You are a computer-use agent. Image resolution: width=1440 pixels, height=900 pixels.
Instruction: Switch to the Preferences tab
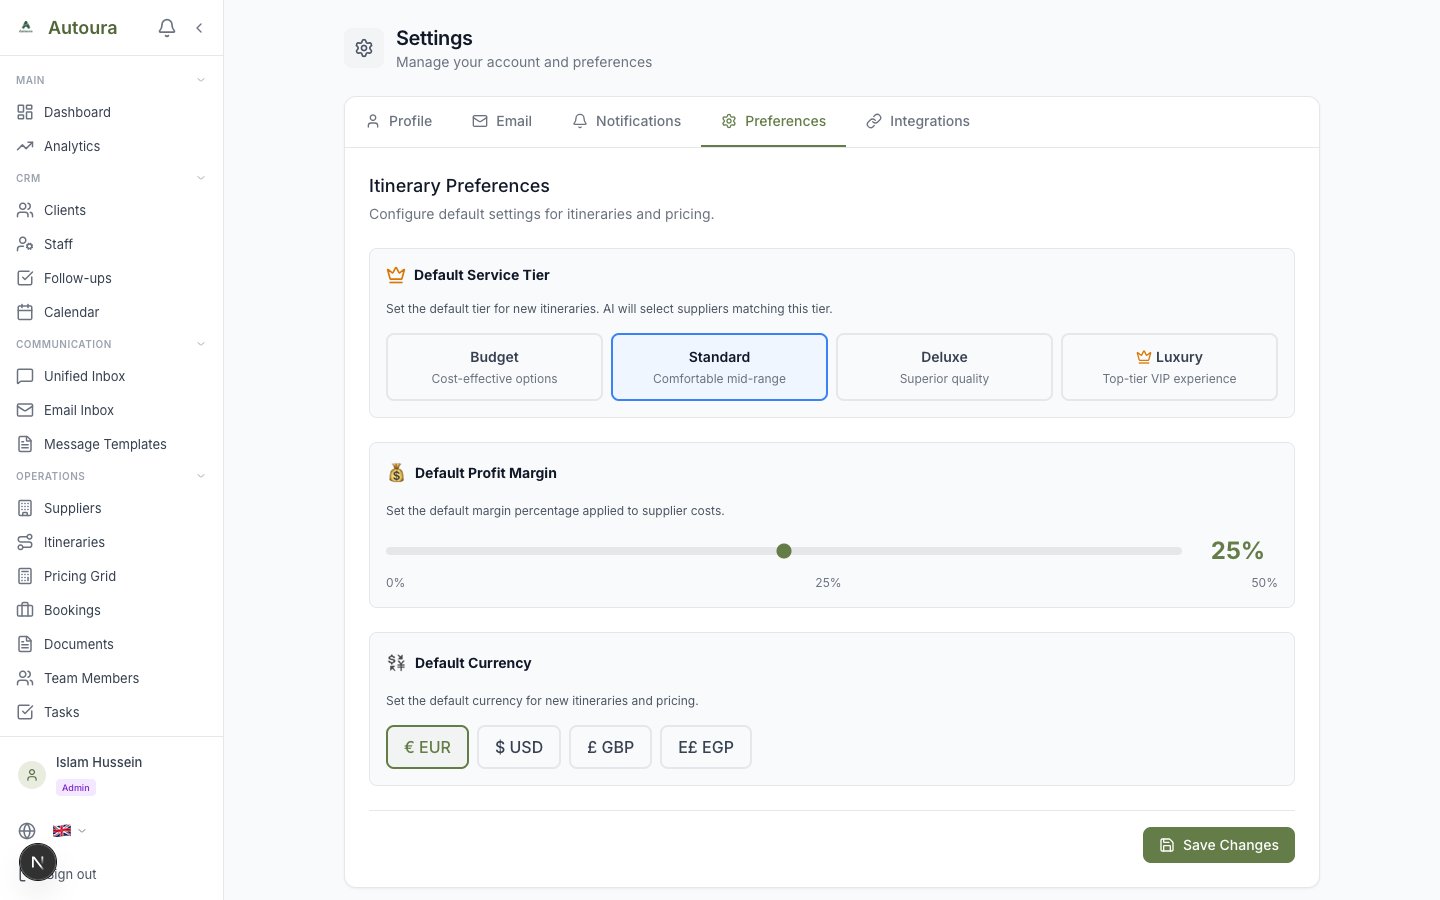pos(774,121)
